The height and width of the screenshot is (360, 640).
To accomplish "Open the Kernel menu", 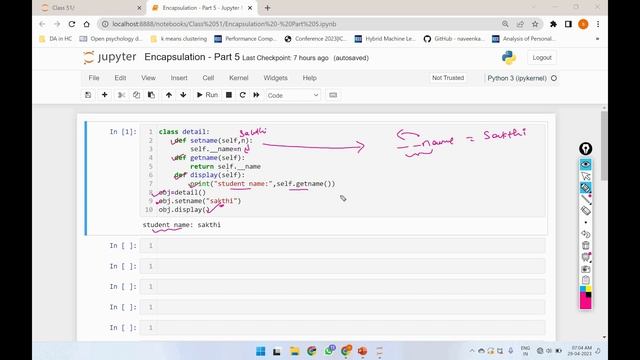I will pos(239,78).
